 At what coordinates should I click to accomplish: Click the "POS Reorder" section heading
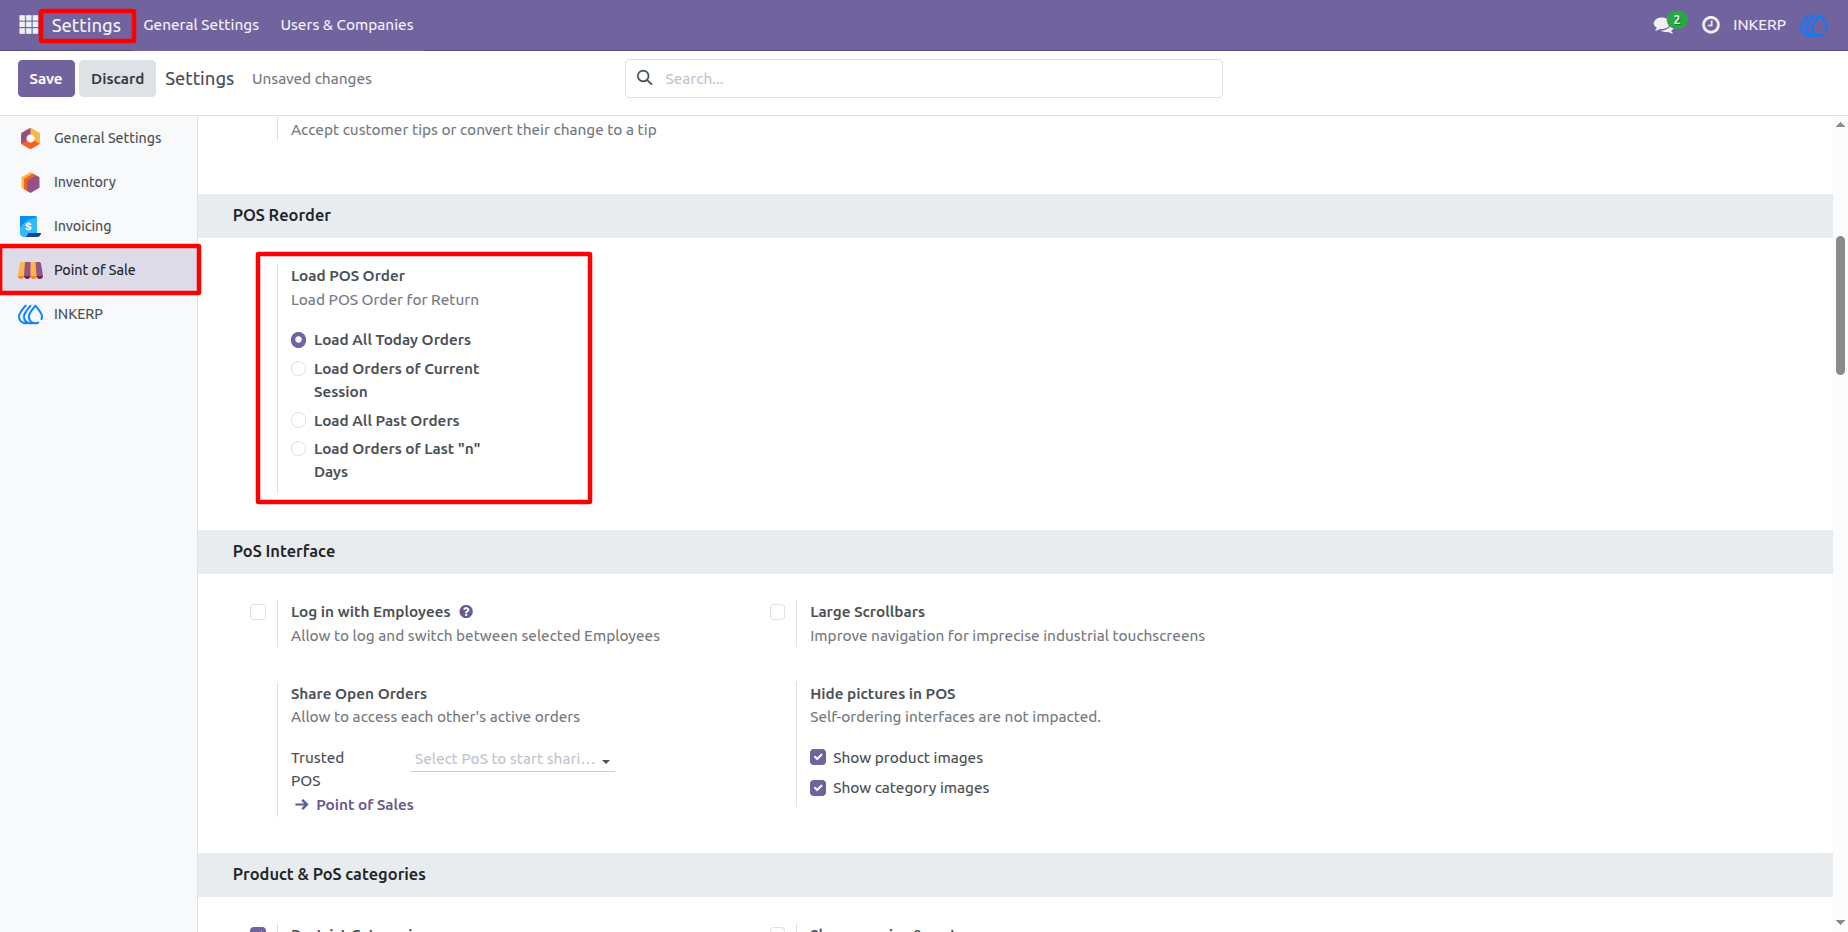tap(282, 215)
